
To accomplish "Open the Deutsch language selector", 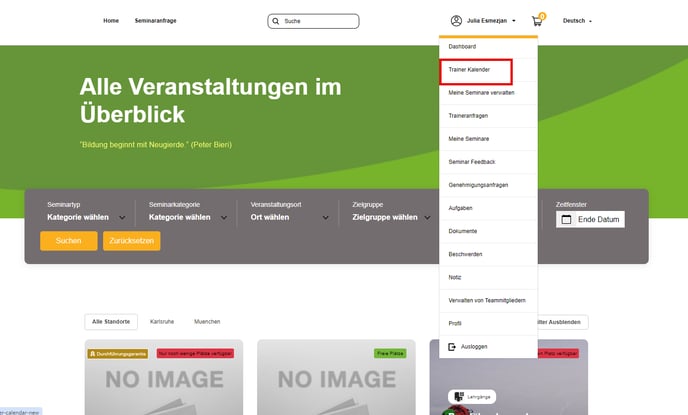I will click(577, 21).
